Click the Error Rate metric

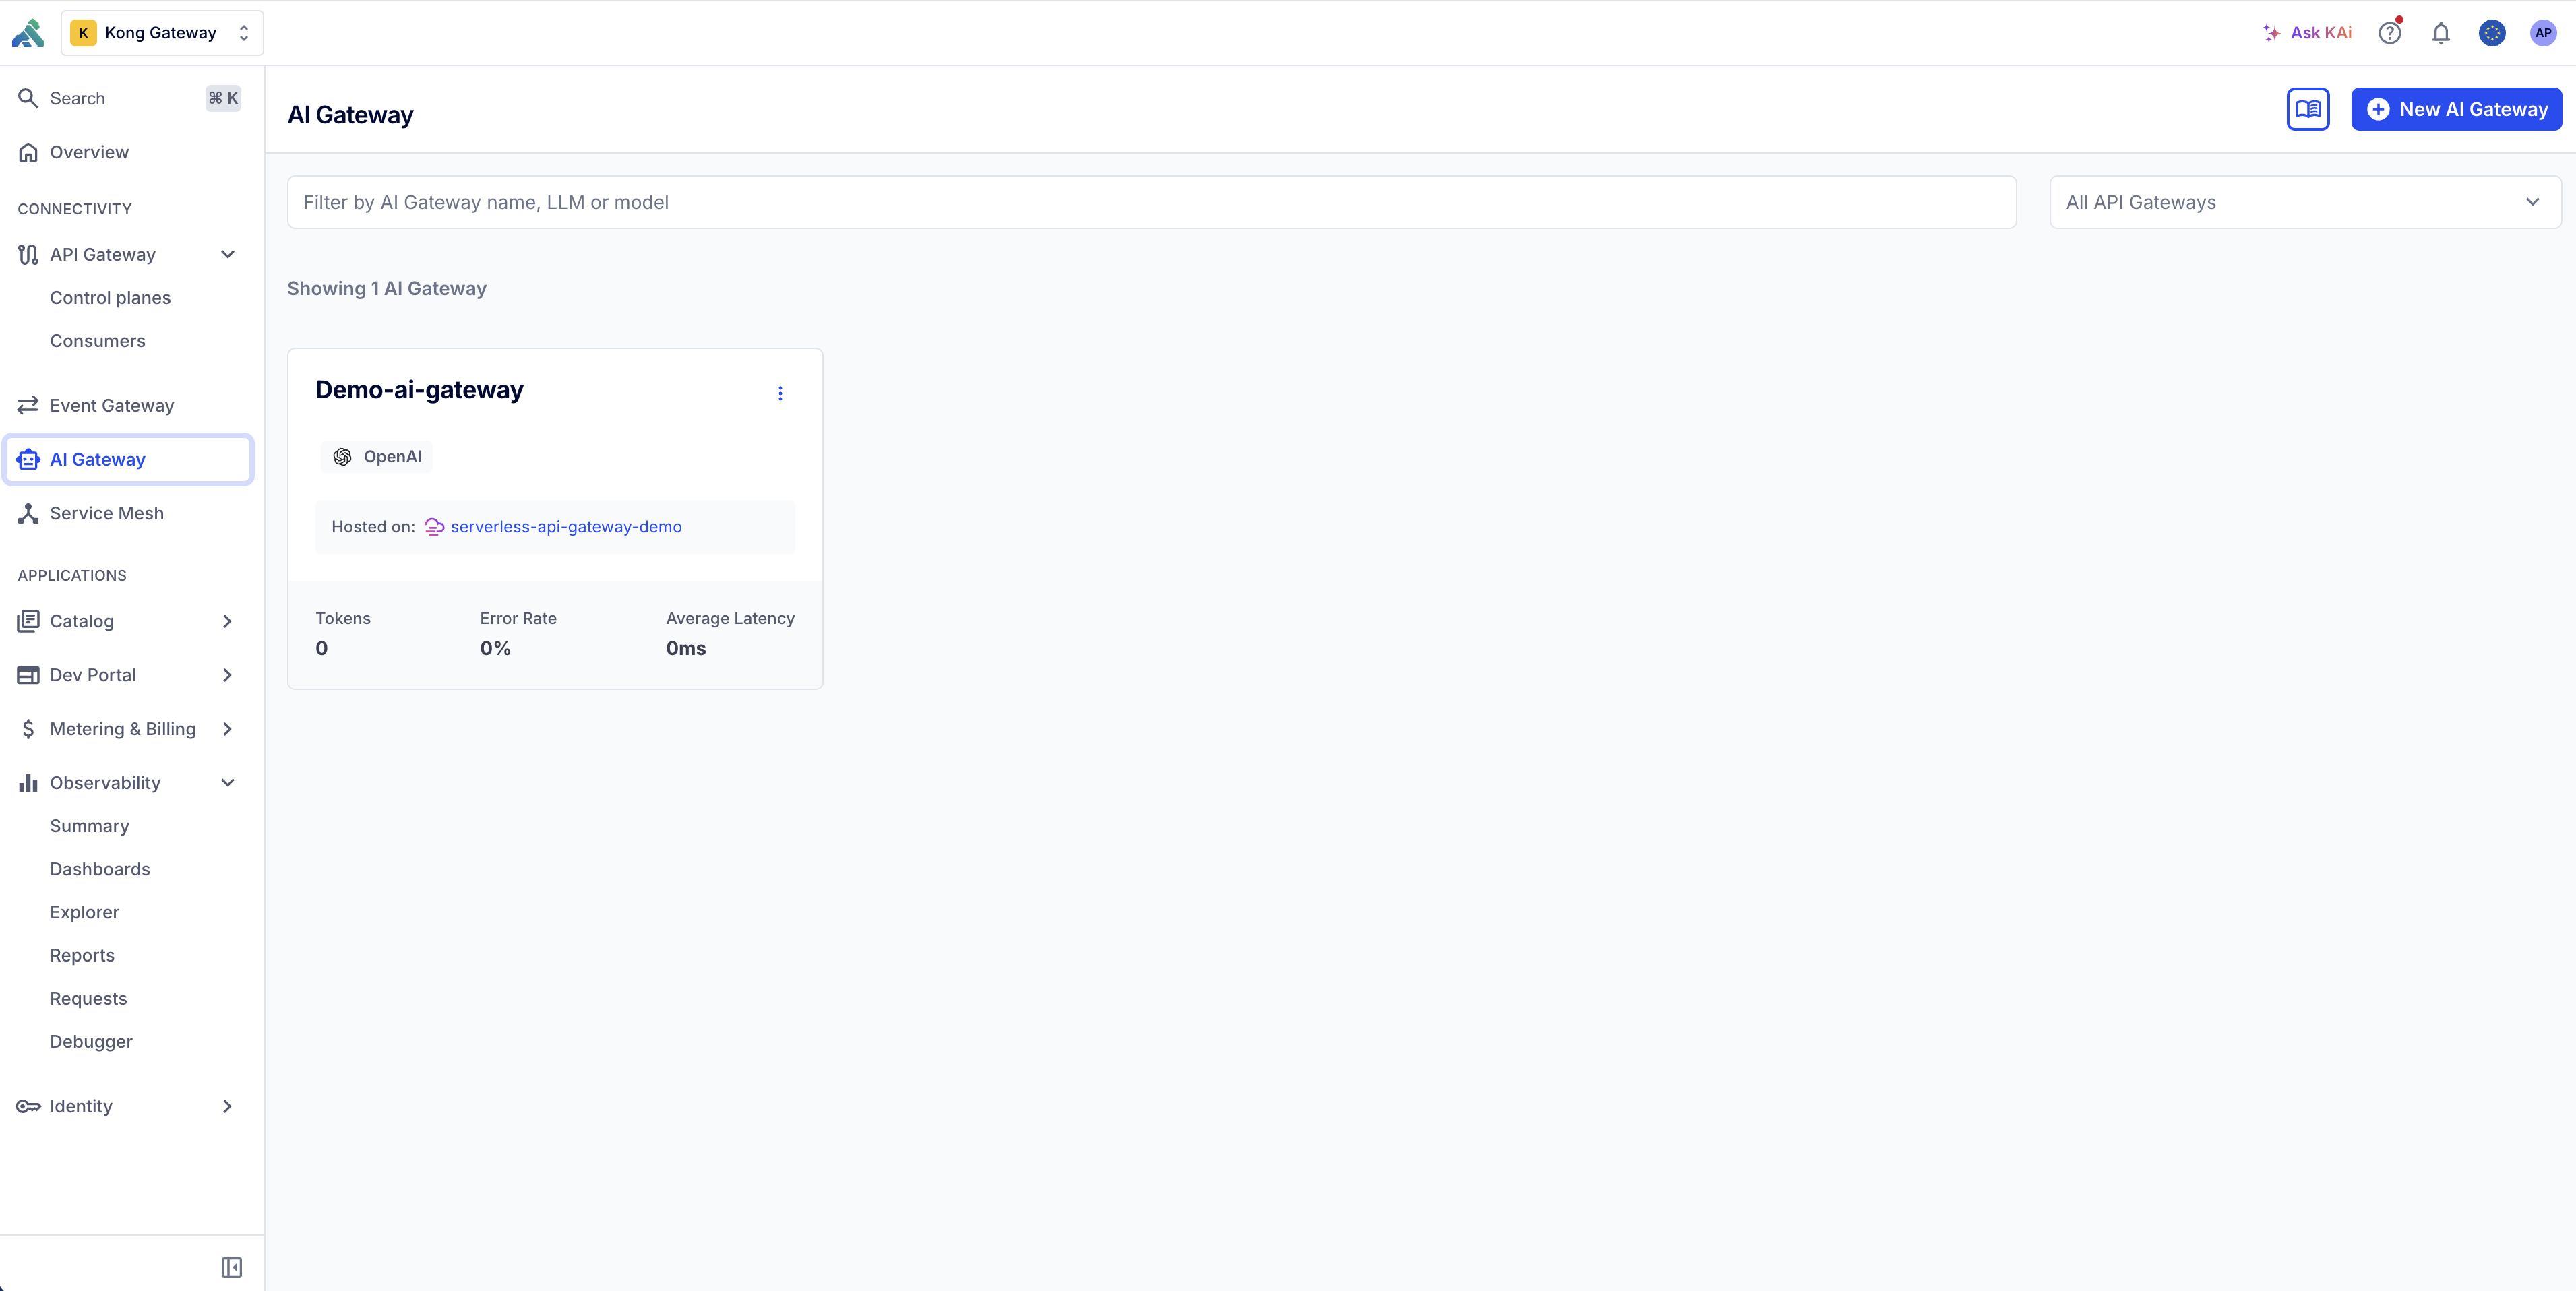518,633
